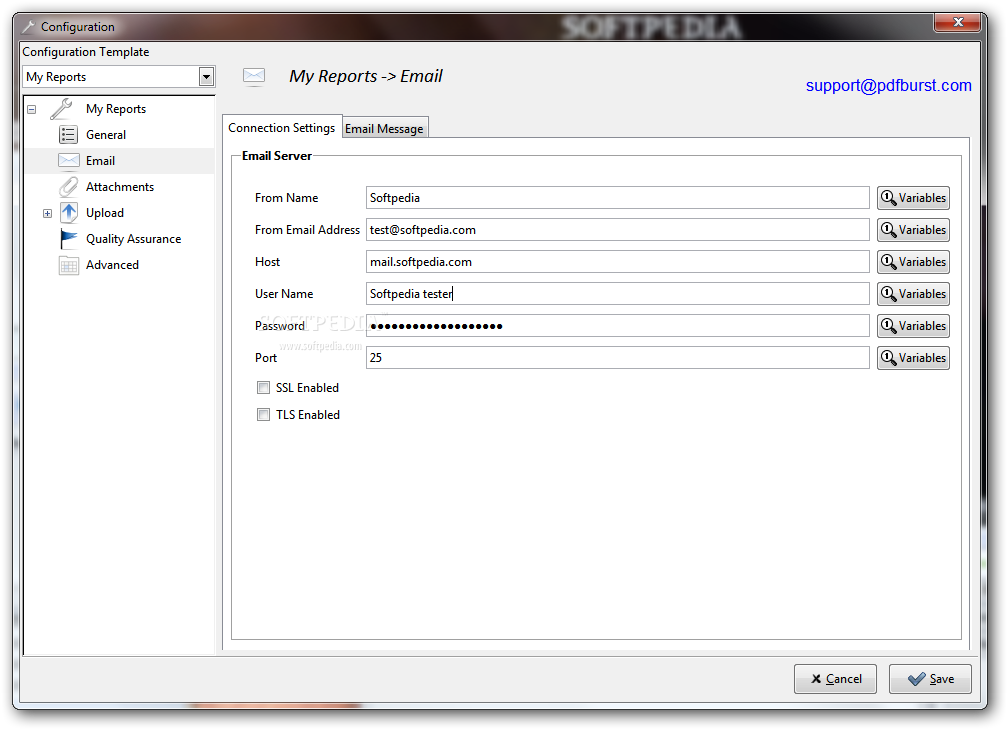Click Variables button for From Email Address
Screen dimensions: 1008x730
point(913,230)
